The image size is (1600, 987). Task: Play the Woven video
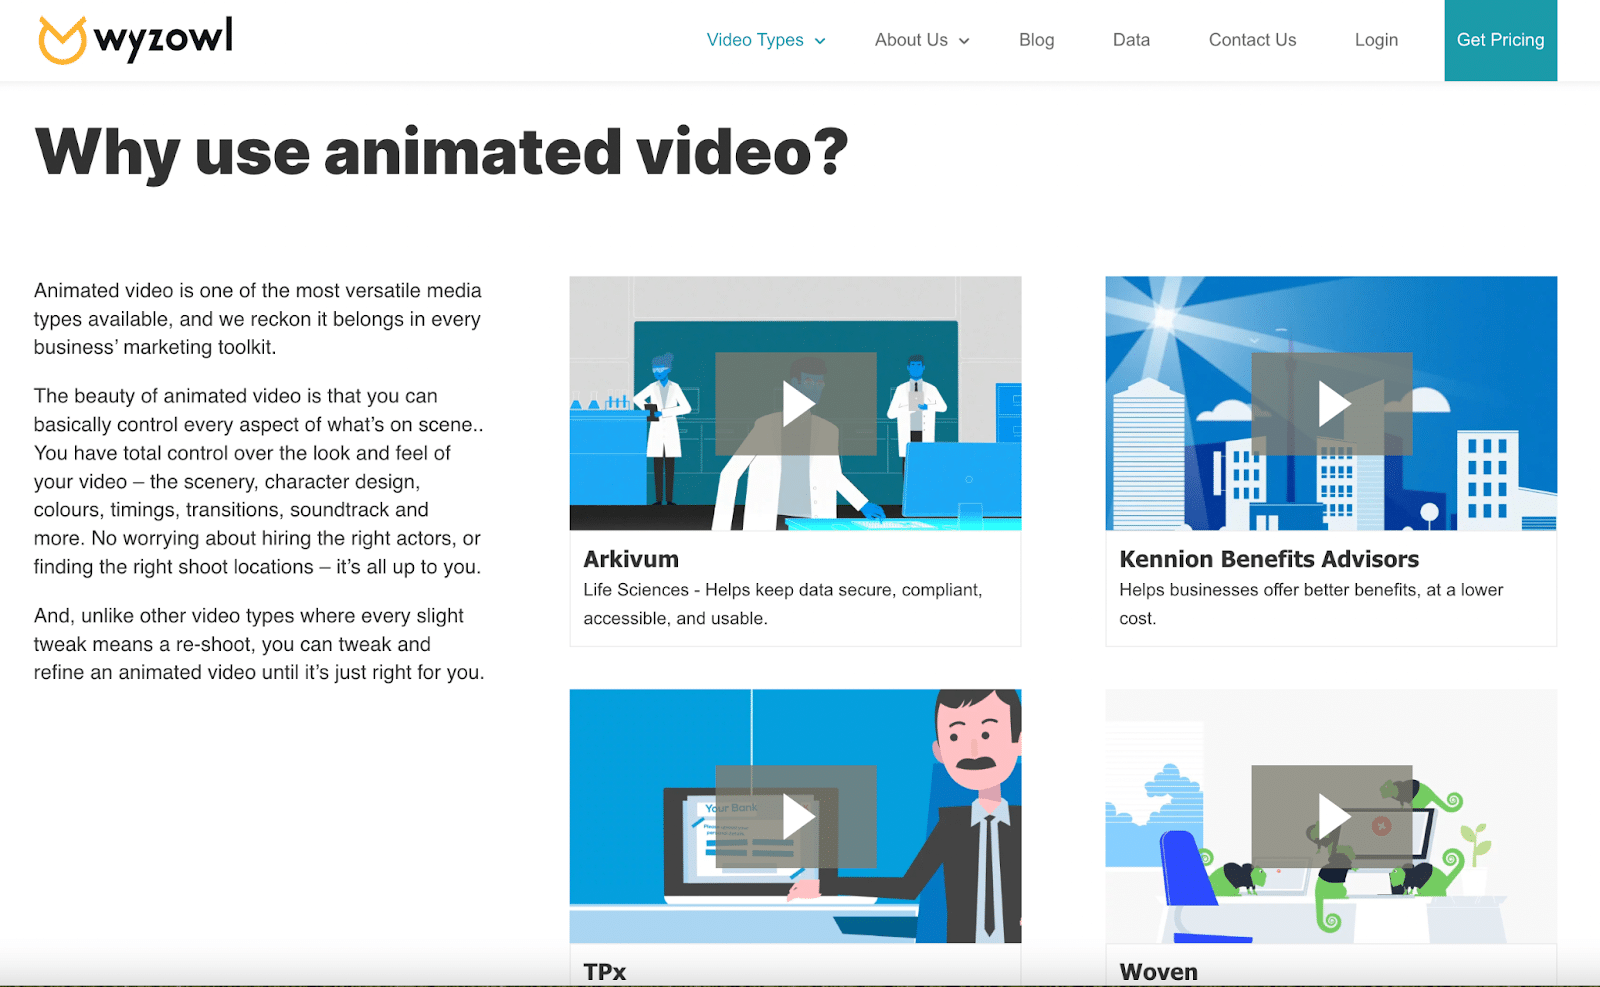click(1332, 816)
